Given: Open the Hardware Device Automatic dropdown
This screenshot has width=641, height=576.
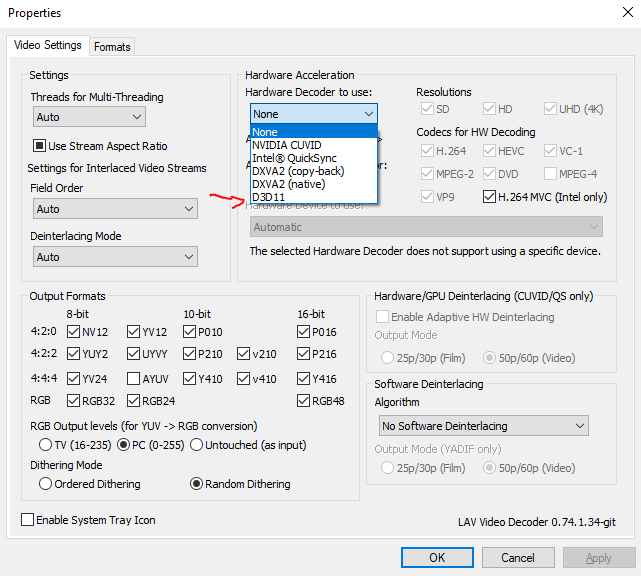Looking at the screenshot, I should point(426,227).
